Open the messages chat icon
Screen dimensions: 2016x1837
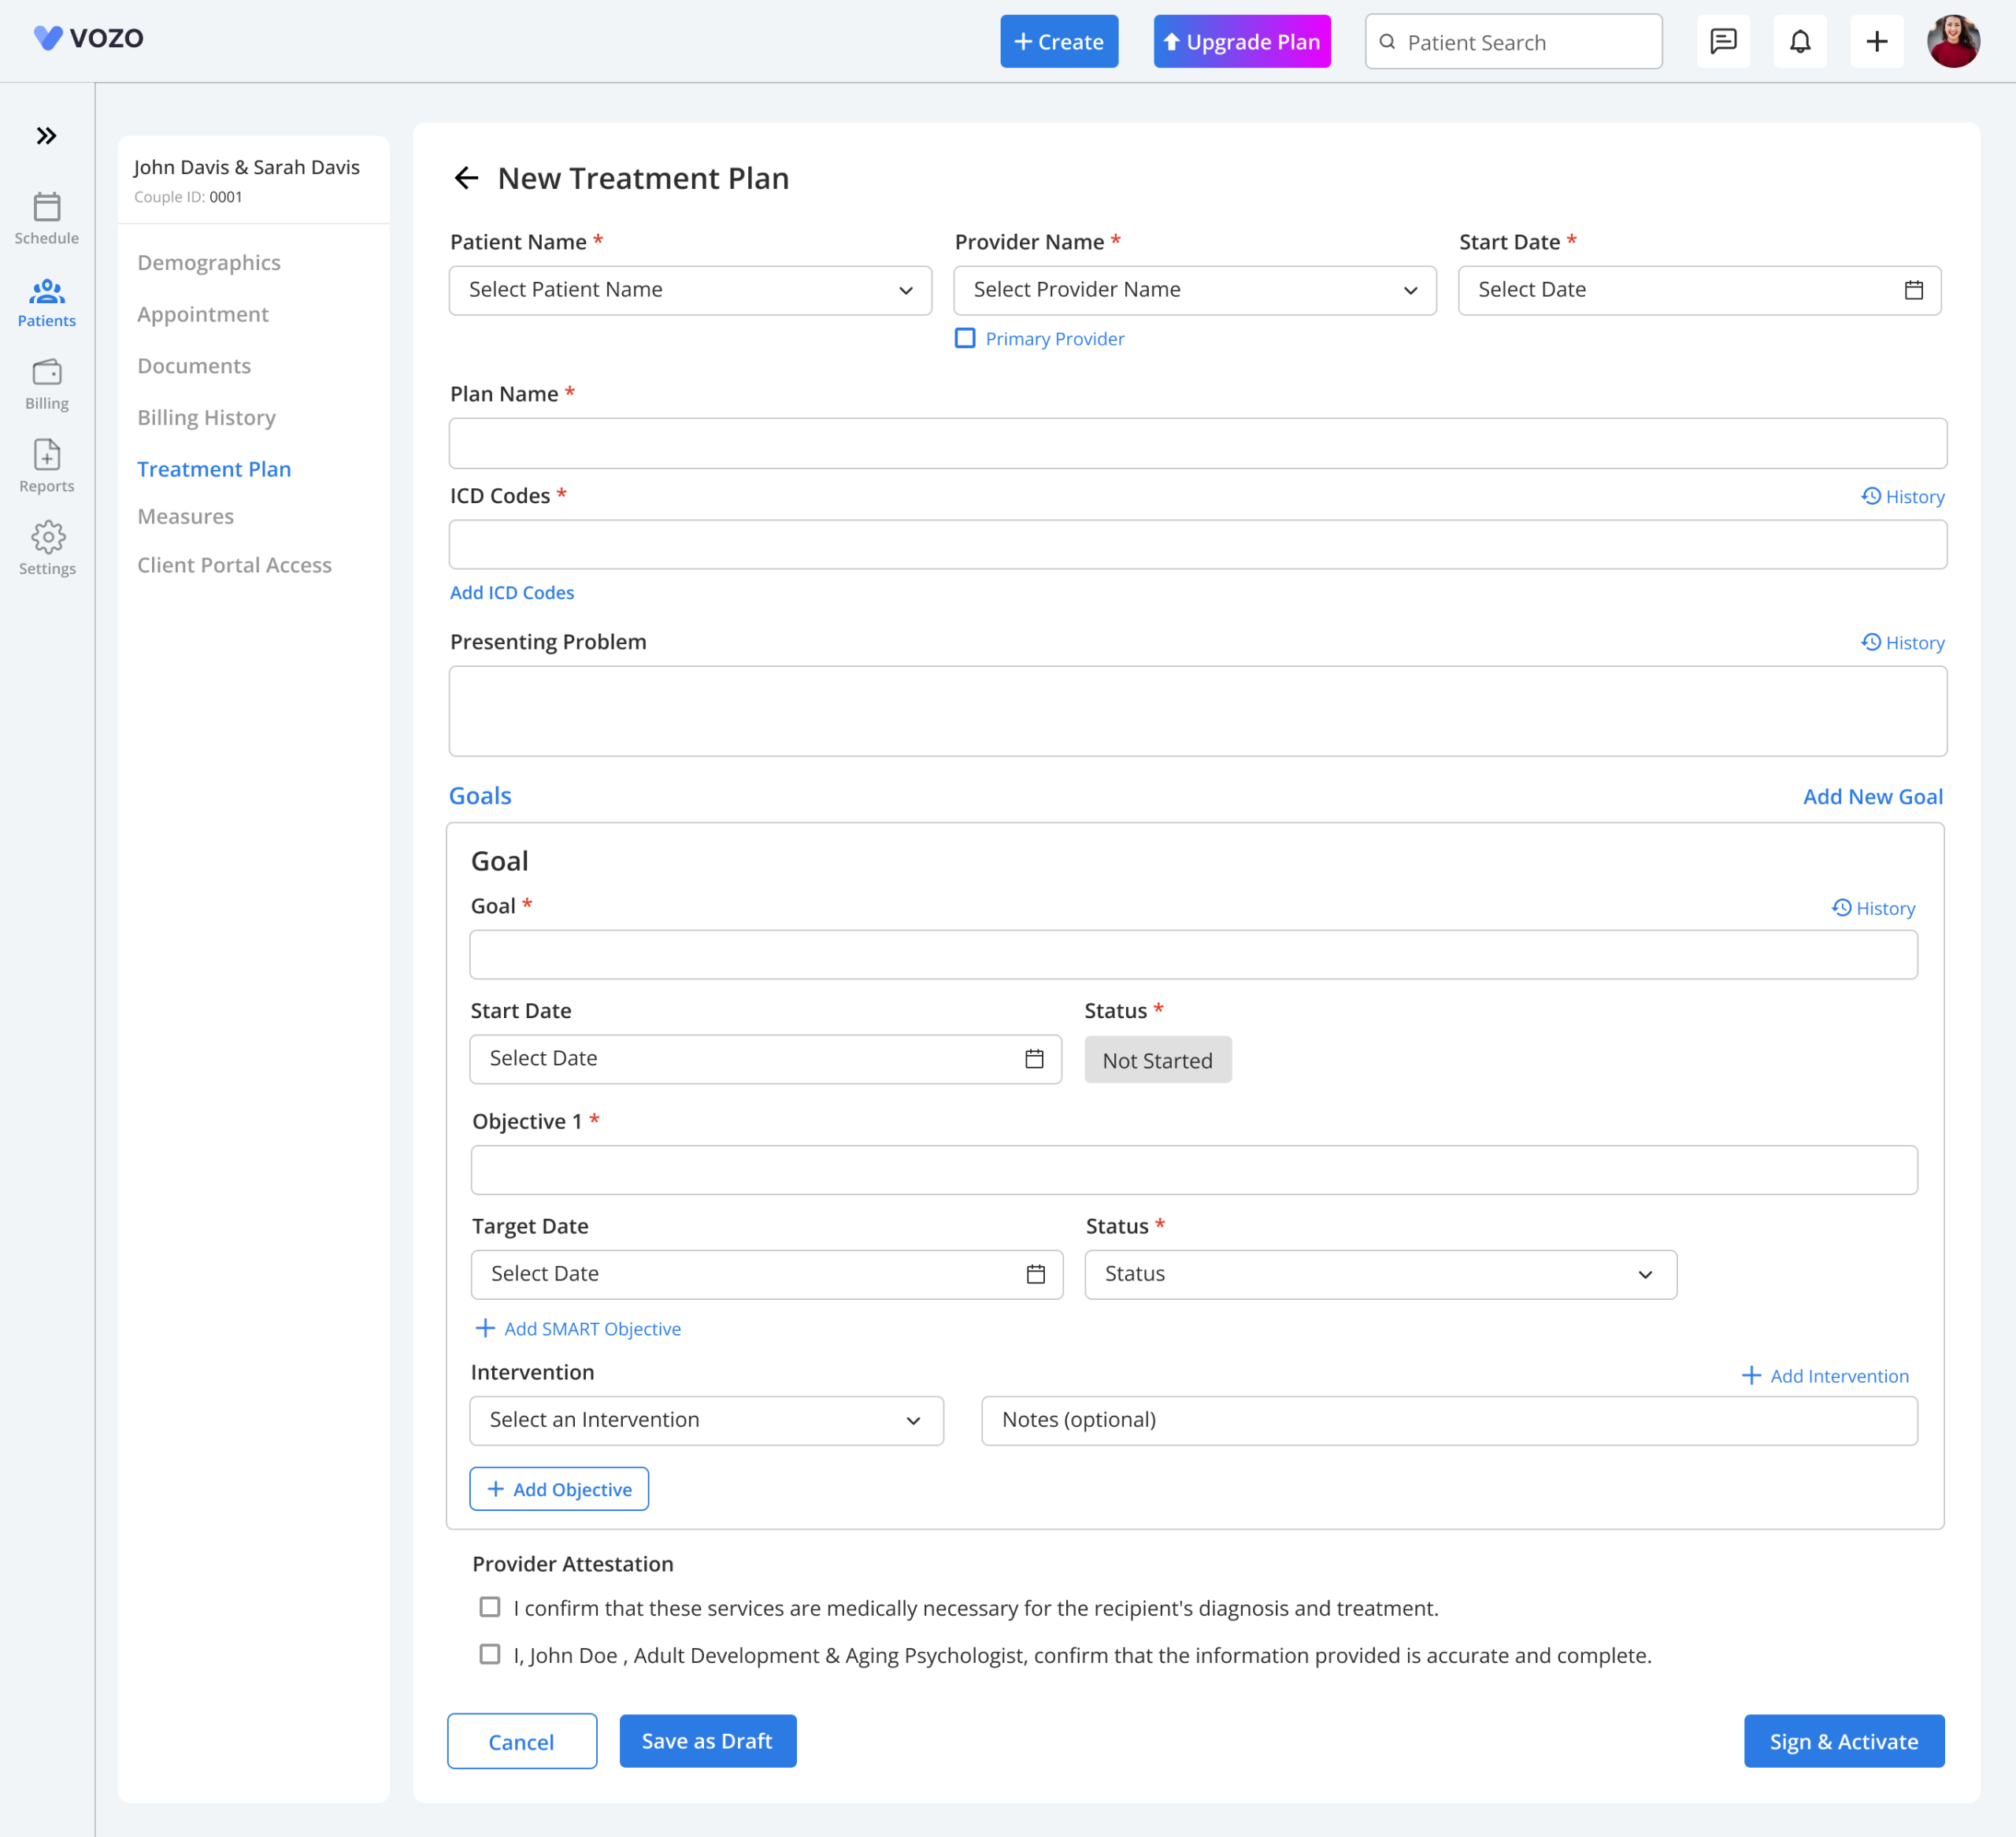coord(1723,42)
